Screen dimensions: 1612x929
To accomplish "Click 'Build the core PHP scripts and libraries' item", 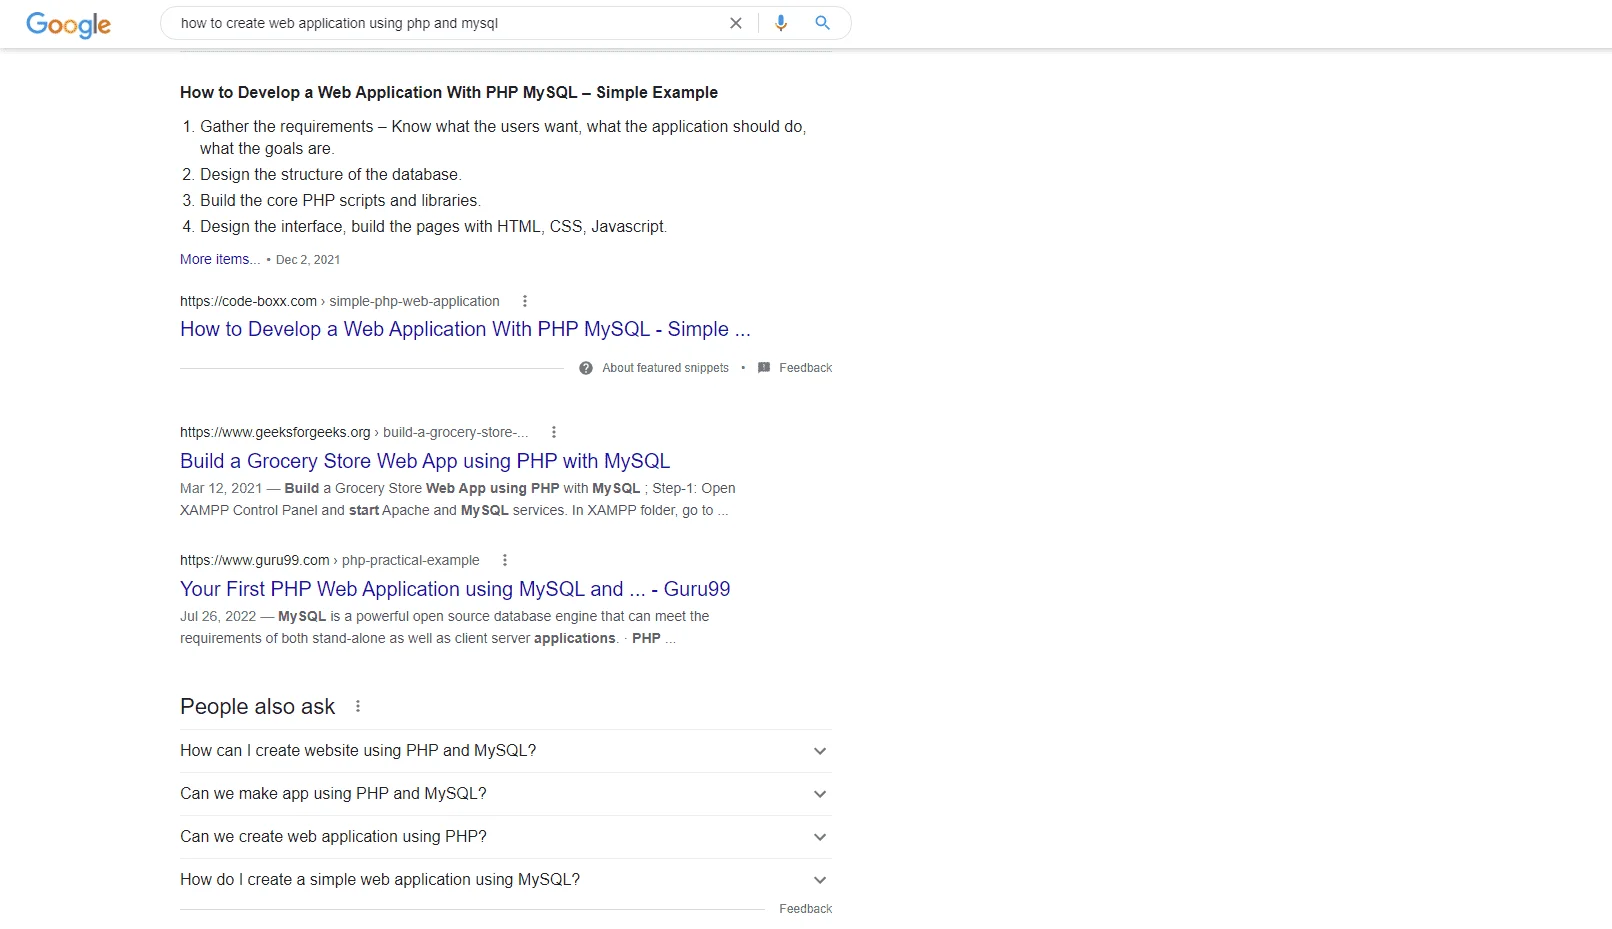I will pyautogui.click(x=340, y=200).
